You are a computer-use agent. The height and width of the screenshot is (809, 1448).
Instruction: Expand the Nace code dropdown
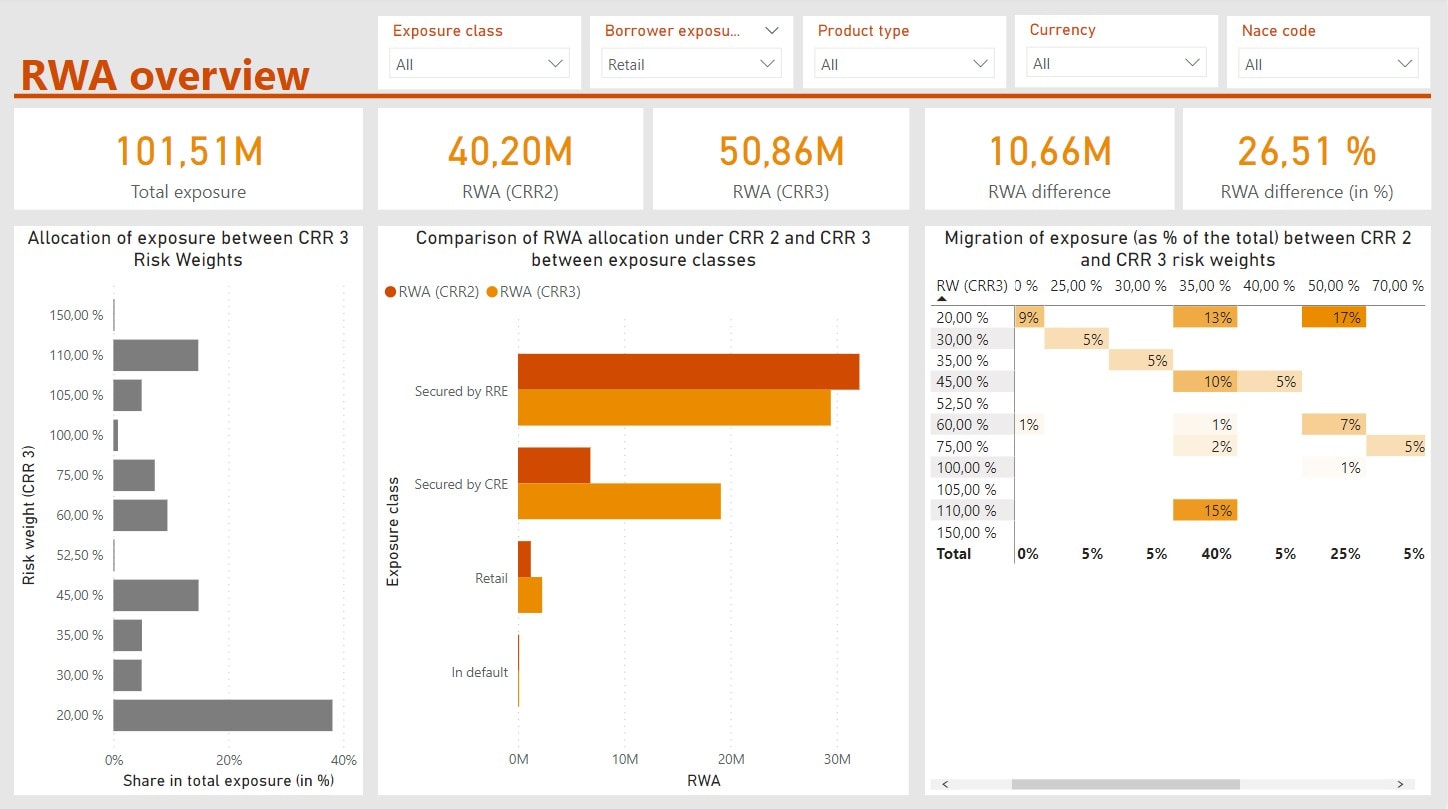tap(1329, 64)
